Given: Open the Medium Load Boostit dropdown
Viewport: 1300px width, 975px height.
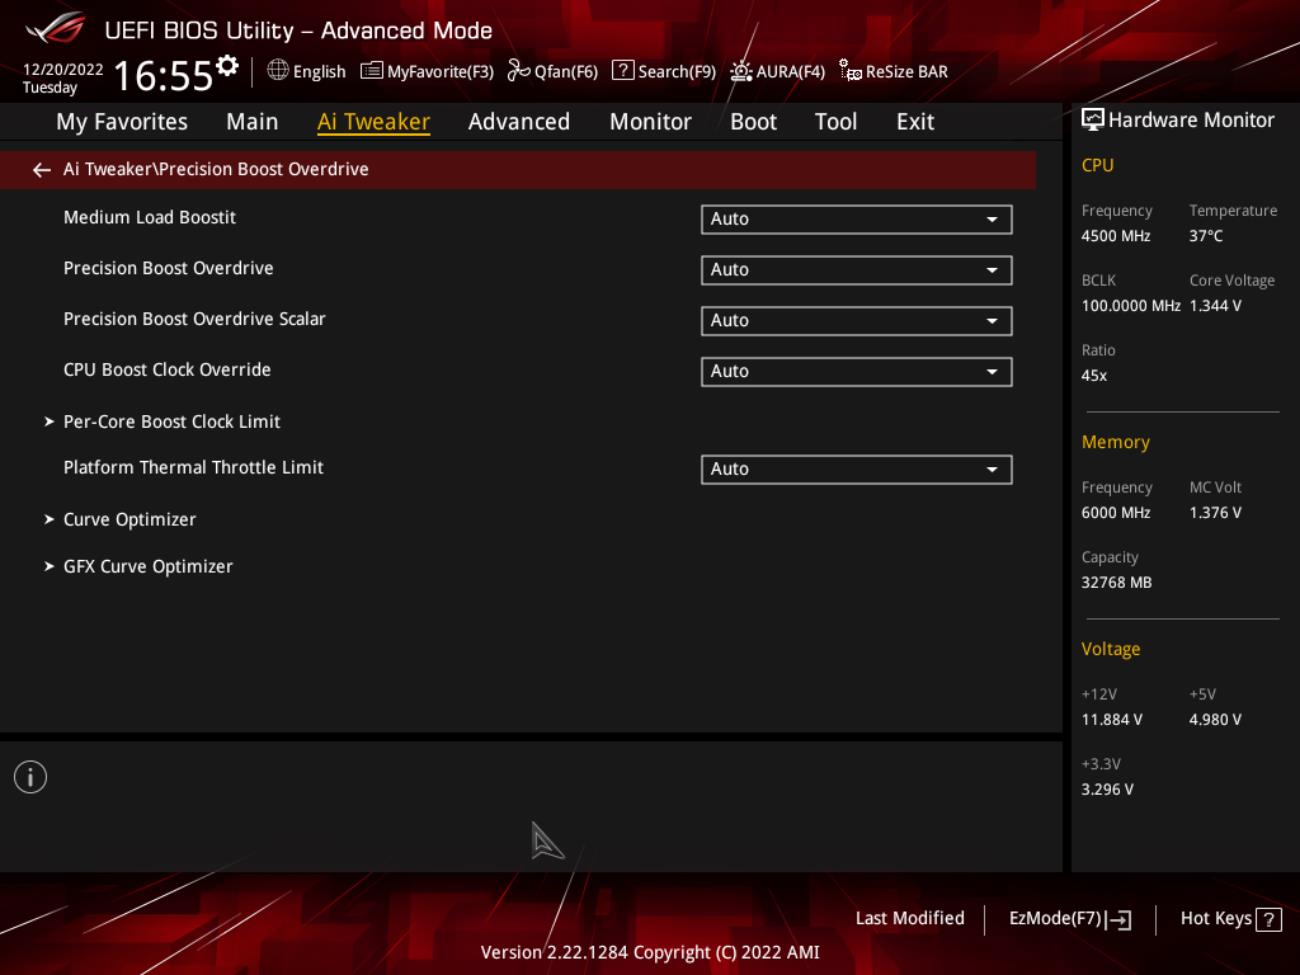Looking at the screenshot, I should (x=856, y=220).
